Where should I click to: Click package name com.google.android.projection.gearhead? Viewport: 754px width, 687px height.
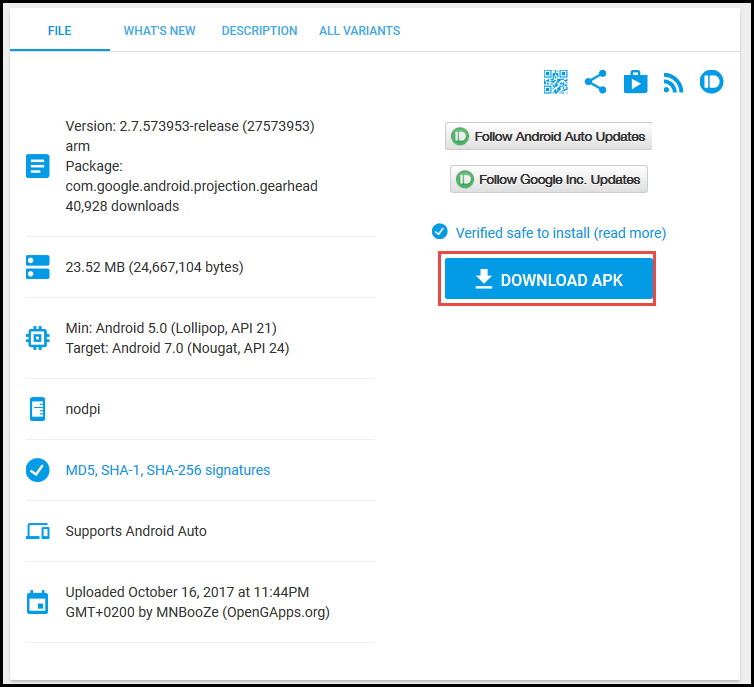coord(191,186)
